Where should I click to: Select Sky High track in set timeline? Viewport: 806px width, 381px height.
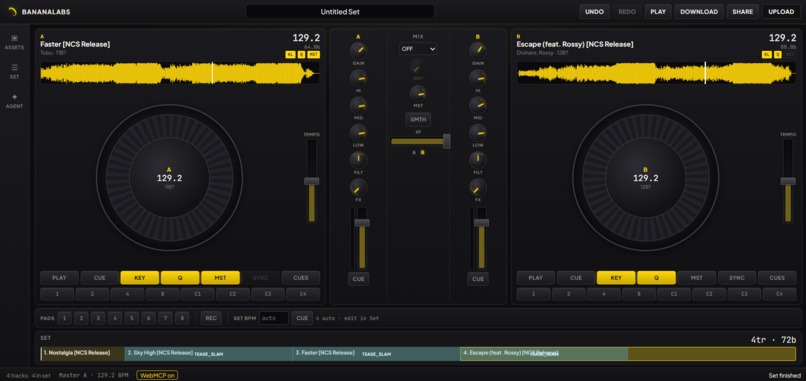point(209,354)
